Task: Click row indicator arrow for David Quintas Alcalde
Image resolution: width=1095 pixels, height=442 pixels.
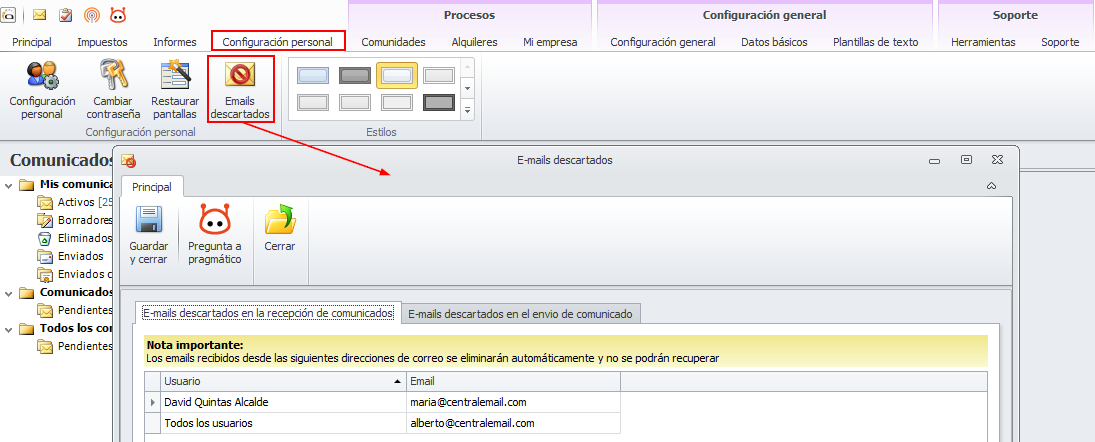Action: click(152, 402)
